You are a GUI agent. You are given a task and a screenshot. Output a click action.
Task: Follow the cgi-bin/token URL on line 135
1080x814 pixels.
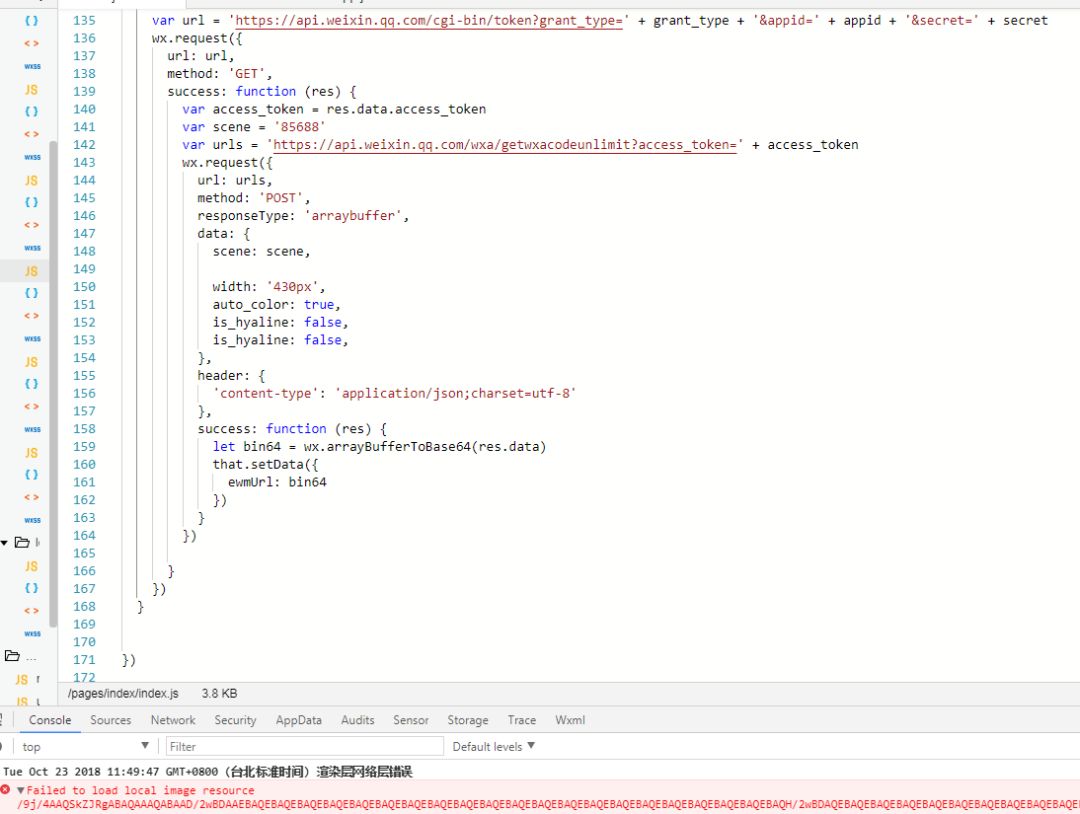(429, 21)
